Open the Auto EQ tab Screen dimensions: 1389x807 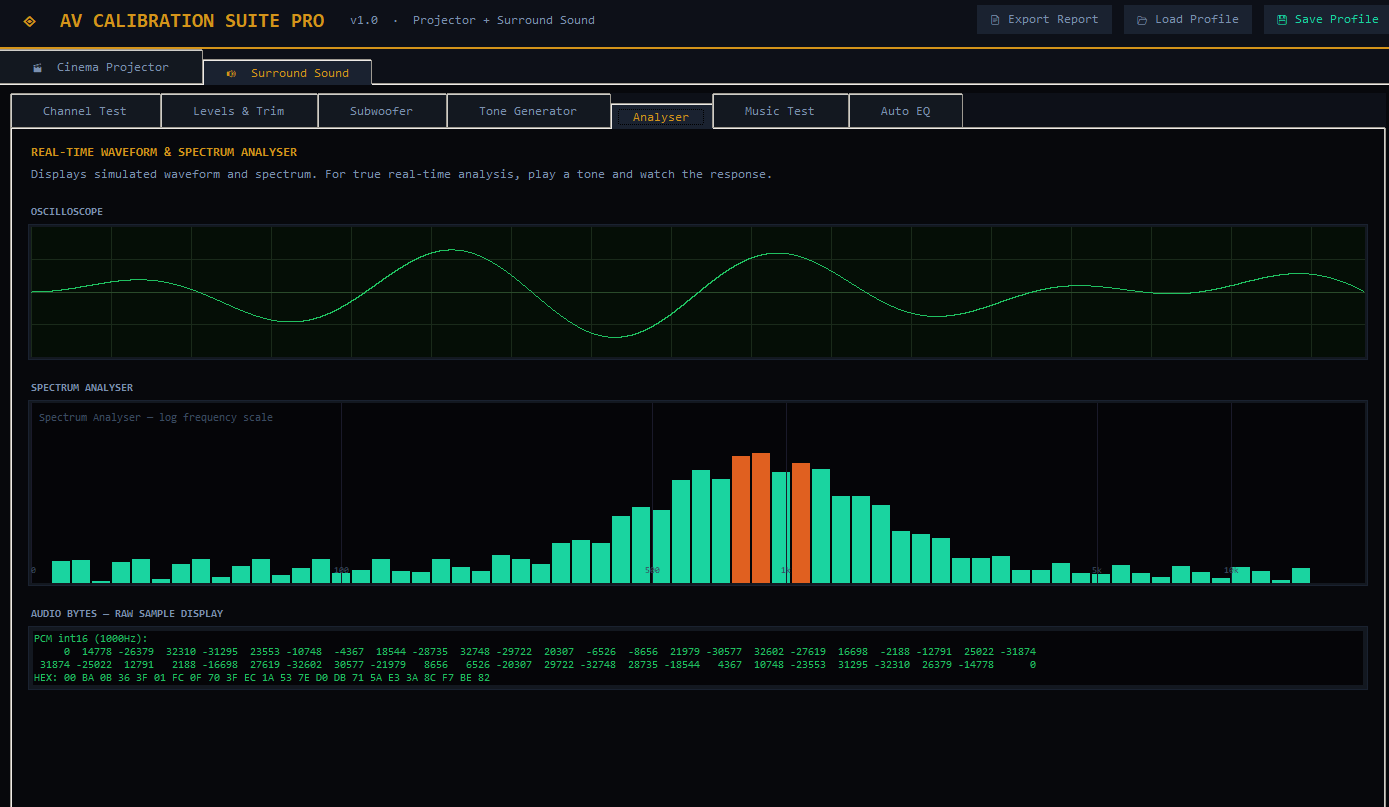(x=905, y=111)
